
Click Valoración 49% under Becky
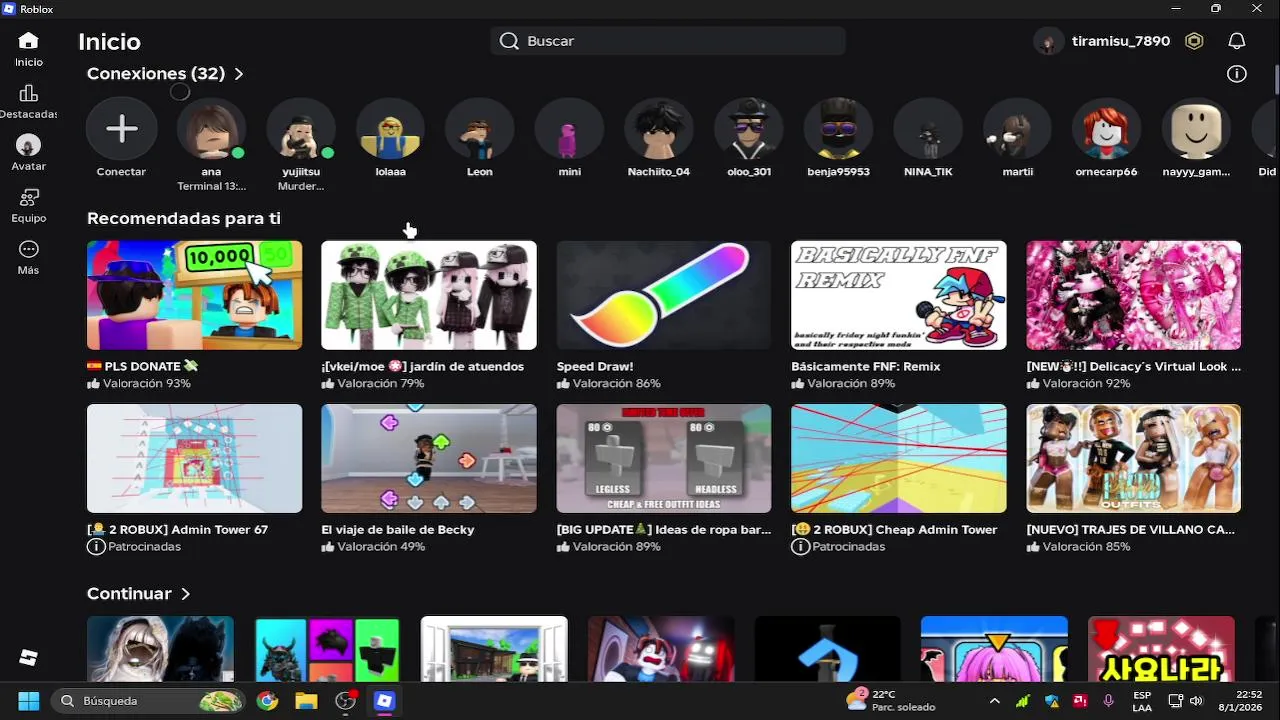coord(373,547)
